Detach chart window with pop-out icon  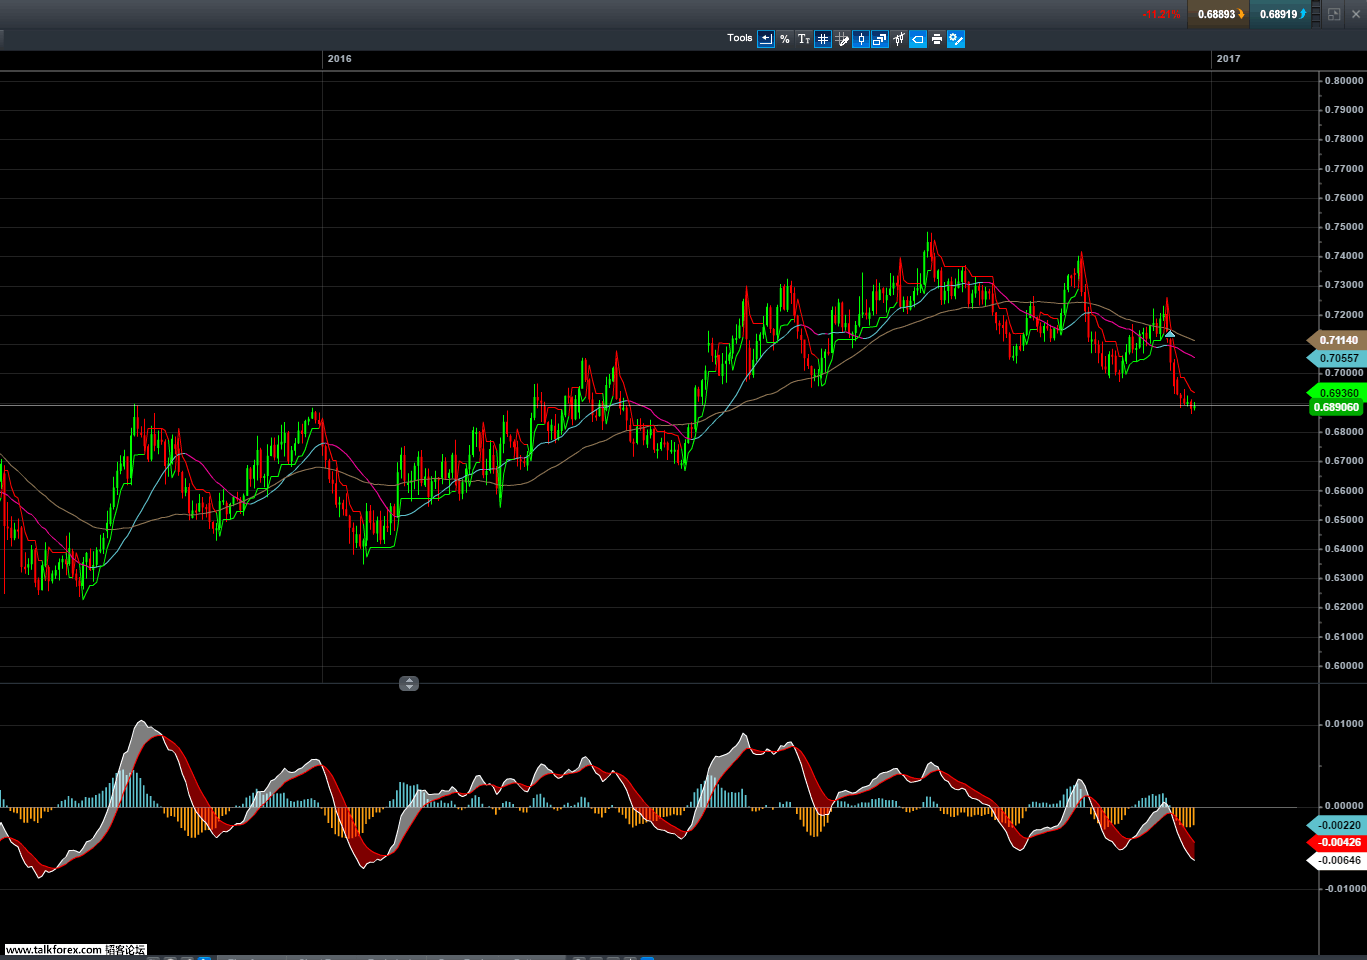tap(1334, 14)
